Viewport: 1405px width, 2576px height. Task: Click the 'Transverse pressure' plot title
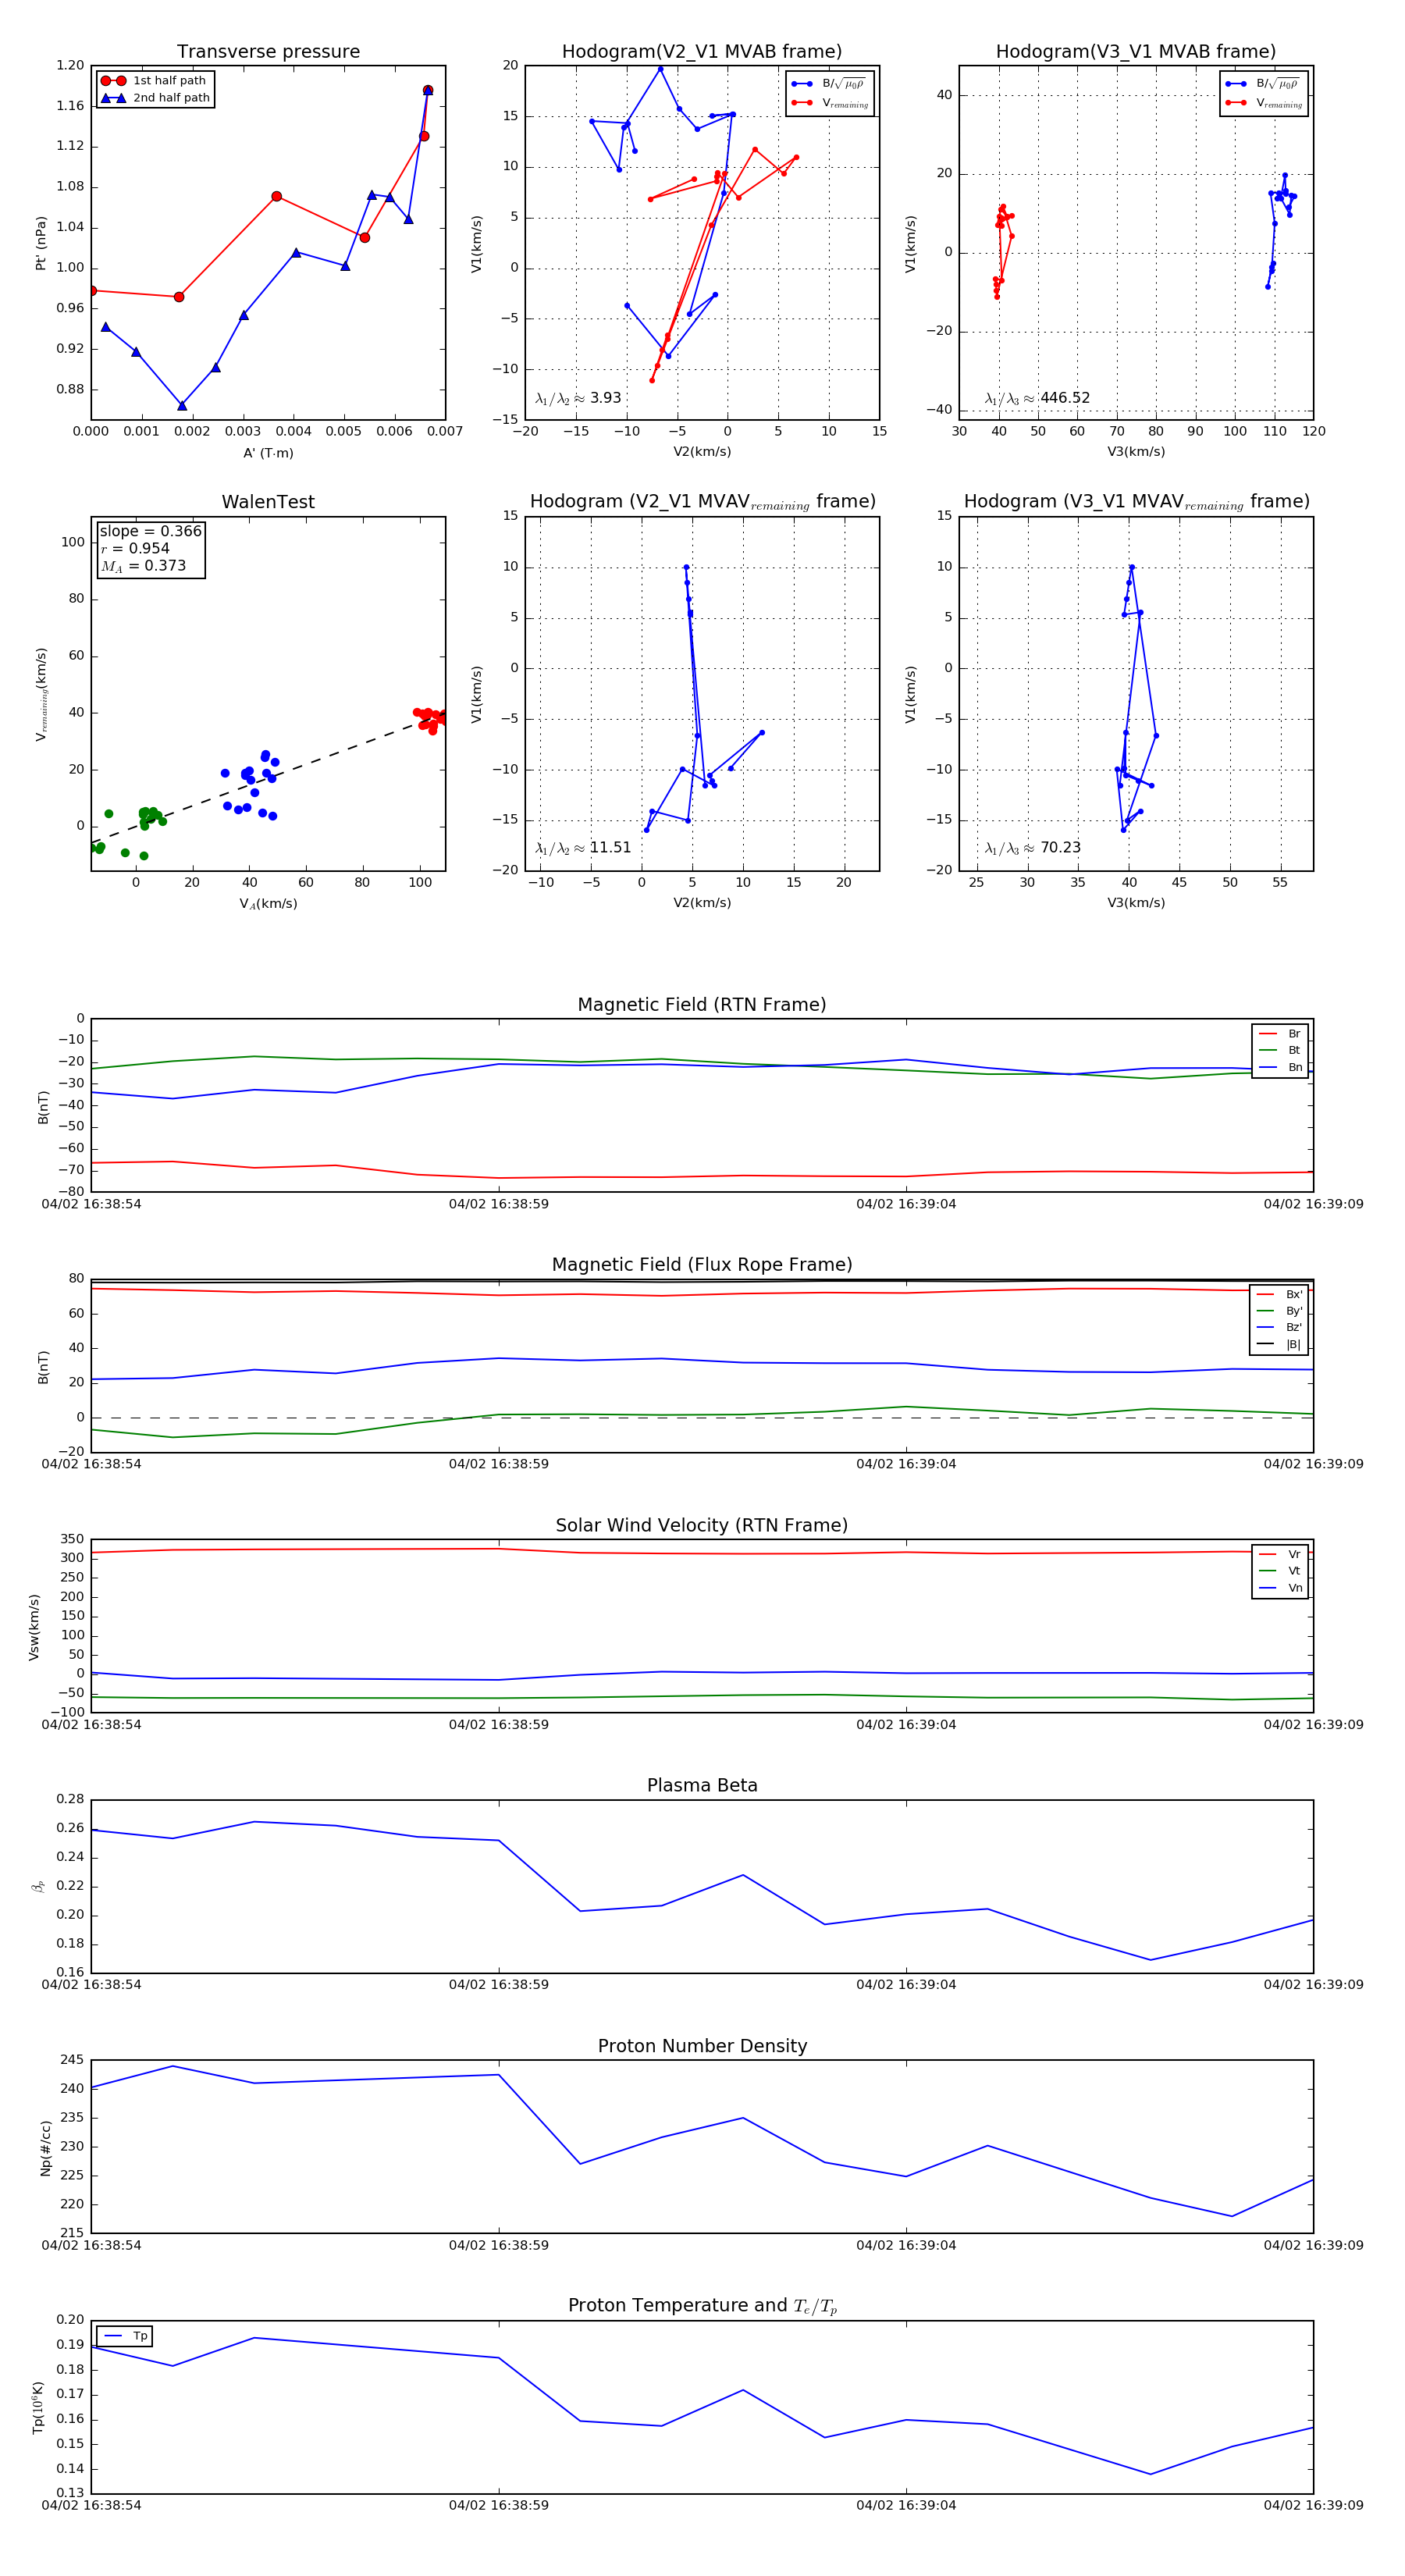click(268, 52)
